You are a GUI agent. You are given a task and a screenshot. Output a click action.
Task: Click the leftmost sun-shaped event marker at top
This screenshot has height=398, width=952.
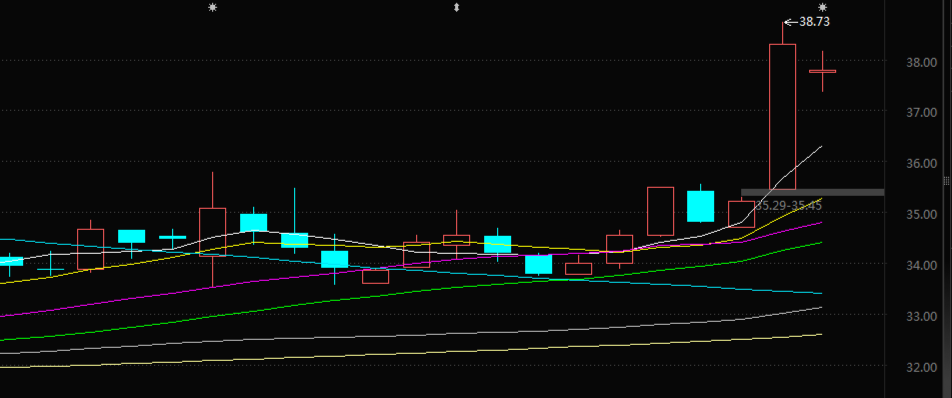[212, 8]
